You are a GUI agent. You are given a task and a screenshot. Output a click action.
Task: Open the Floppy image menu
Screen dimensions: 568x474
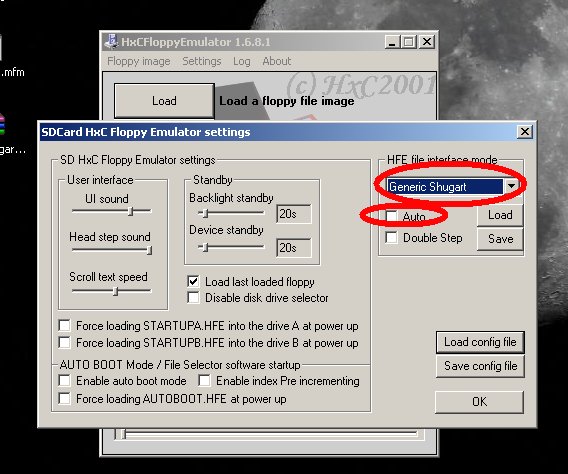(139, 61)
